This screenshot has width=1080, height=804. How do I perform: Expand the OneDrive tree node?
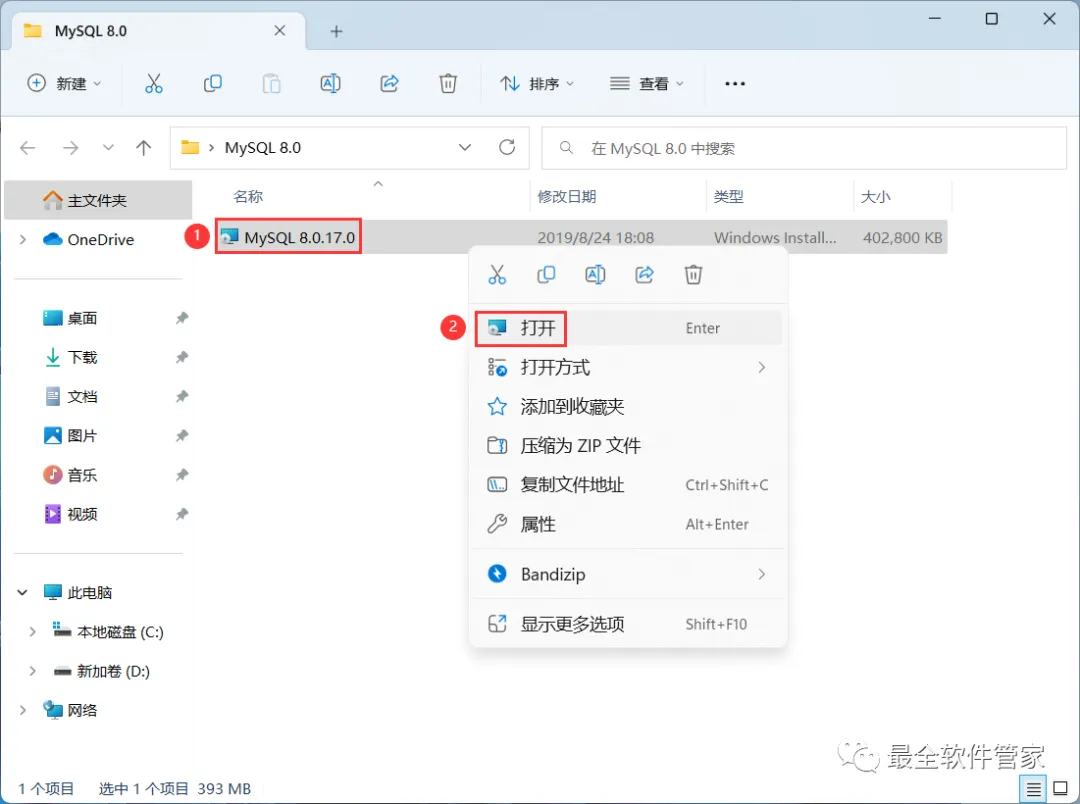(x=23, y=239)
